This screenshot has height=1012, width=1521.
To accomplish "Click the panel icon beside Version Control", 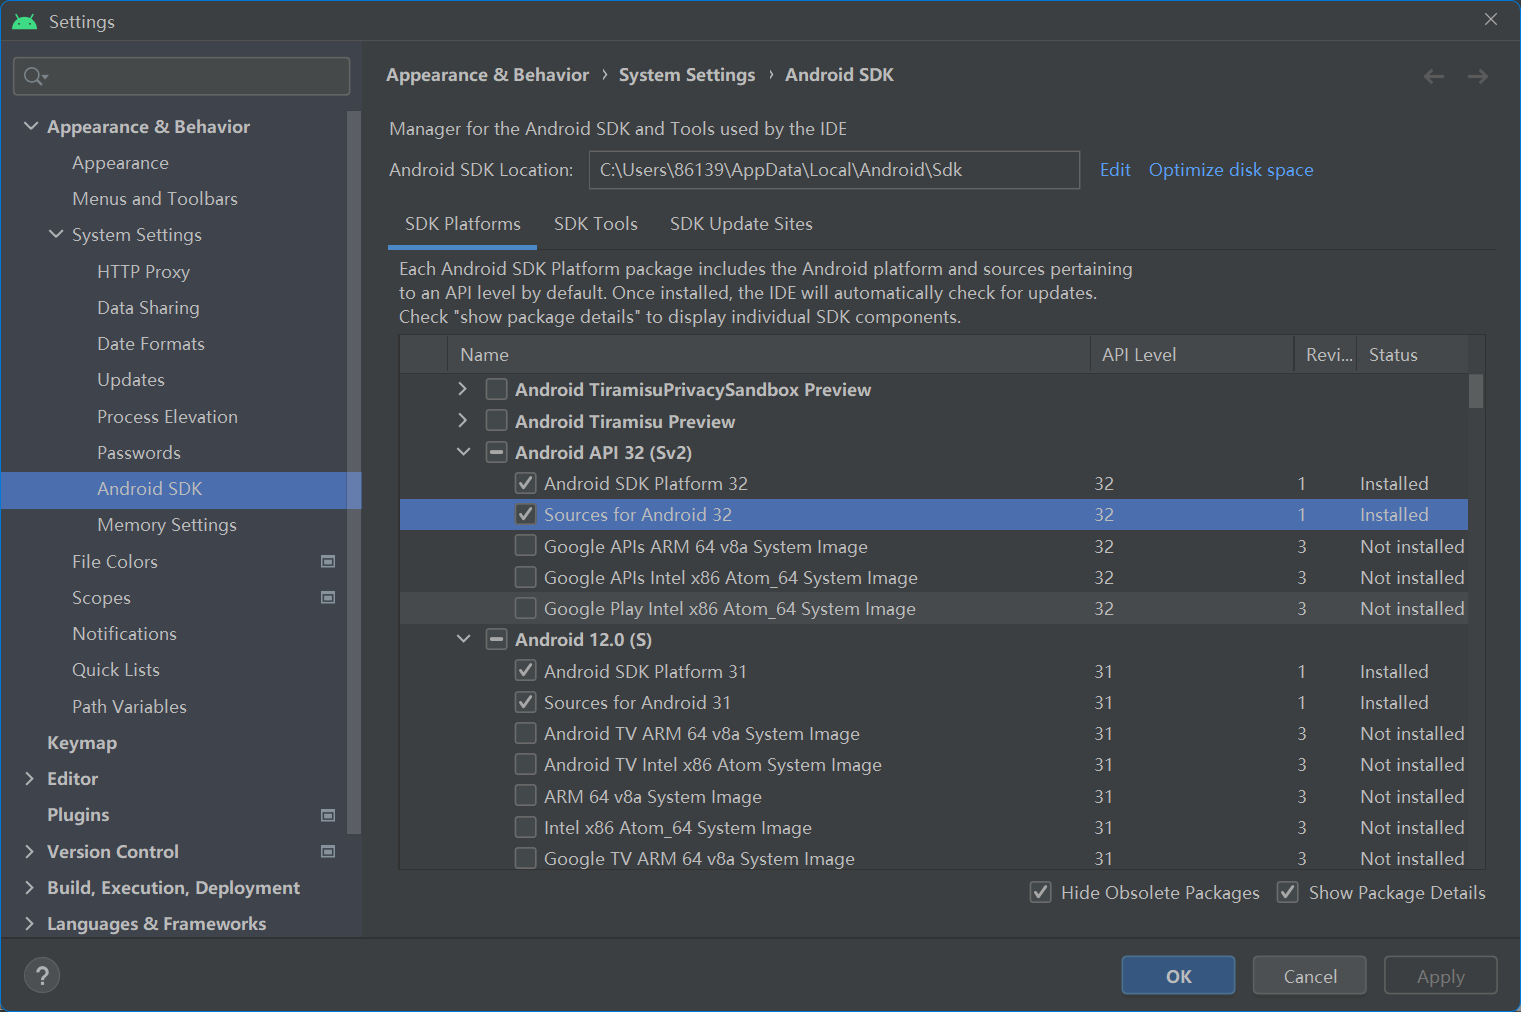I will 328,851.
